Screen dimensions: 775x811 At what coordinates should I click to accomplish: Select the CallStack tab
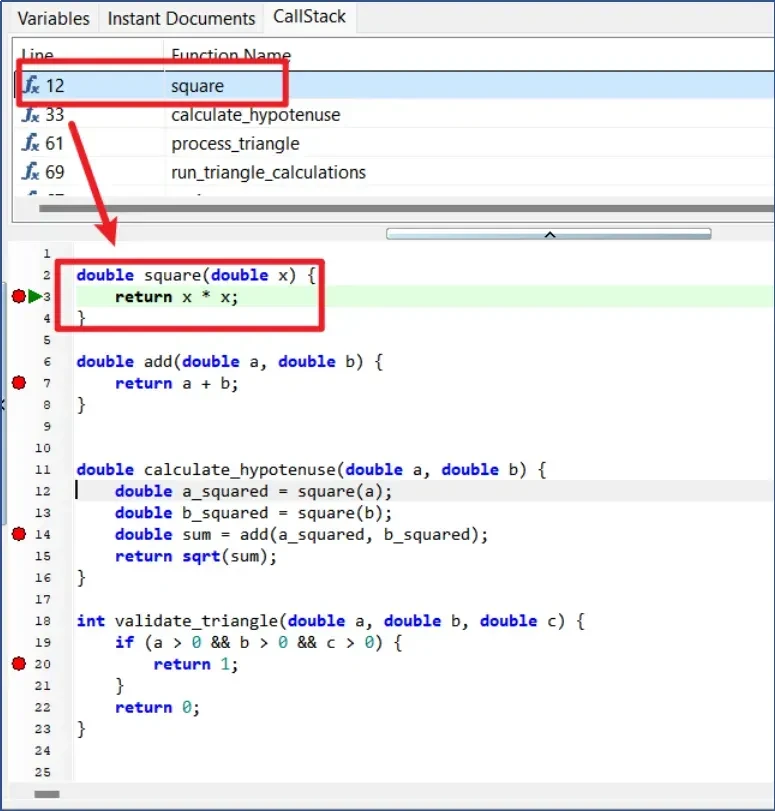point(309,17)
